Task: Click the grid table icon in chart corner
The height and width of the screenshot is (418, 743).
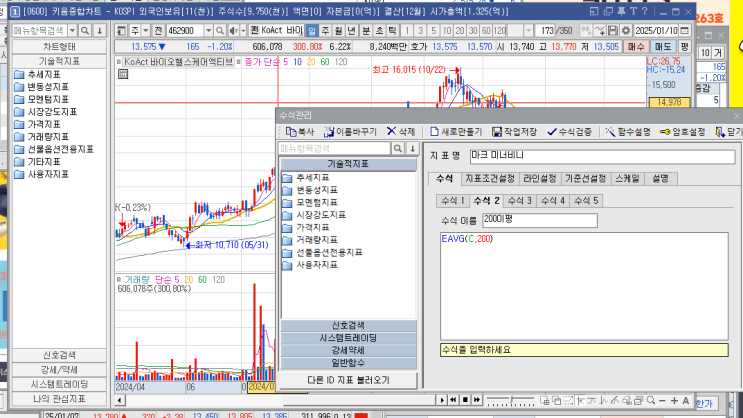Action: [x=123, y=74]
